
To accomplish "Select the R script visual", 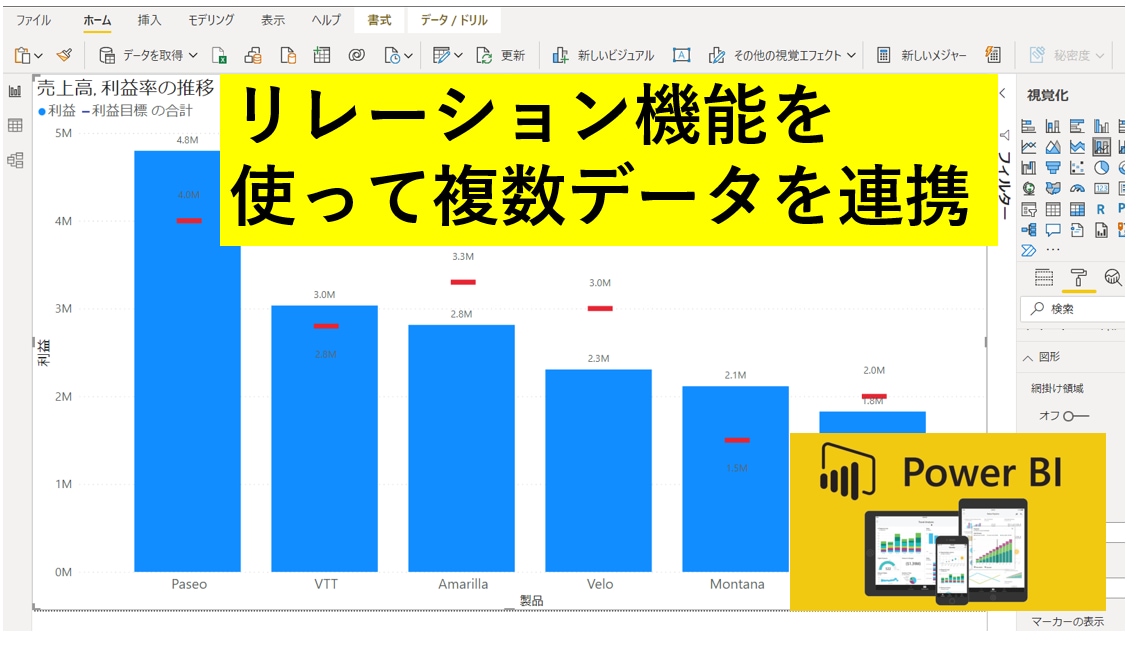I will coord(1102,210).
